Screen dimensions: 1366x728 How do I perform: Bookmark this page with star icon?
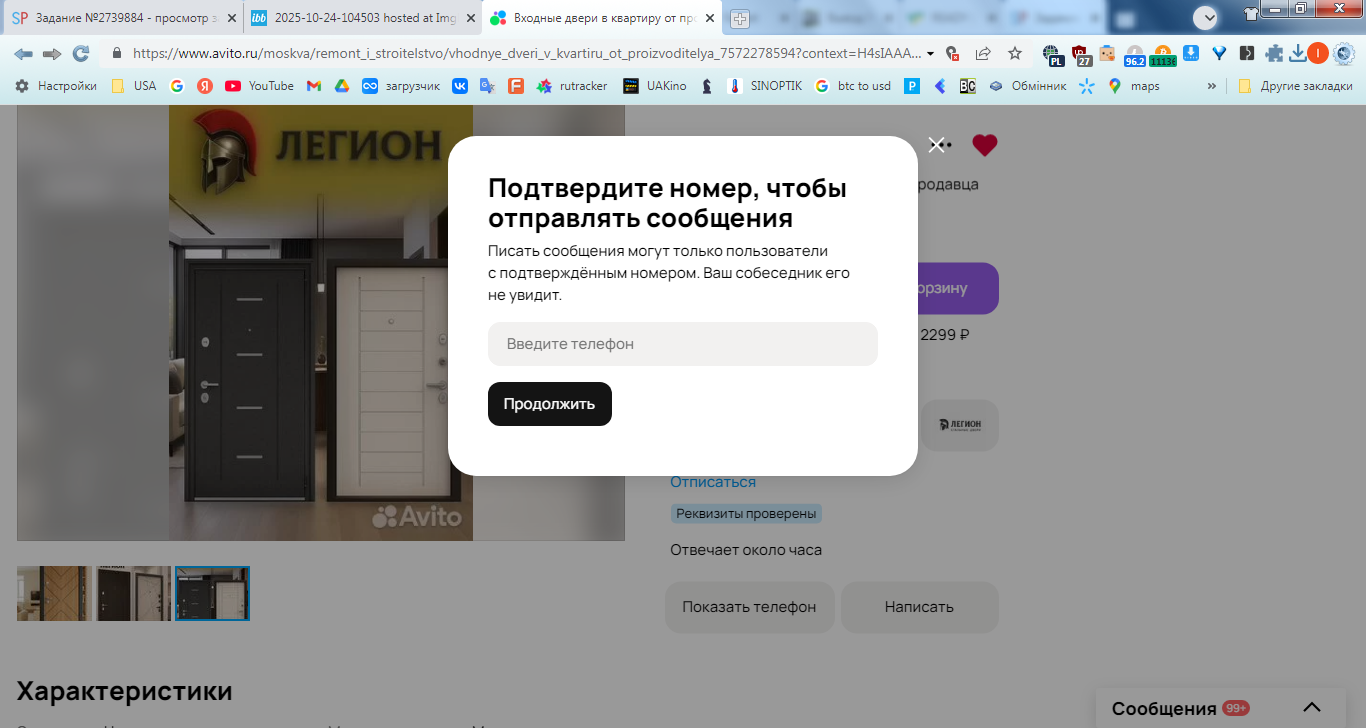1015,53
